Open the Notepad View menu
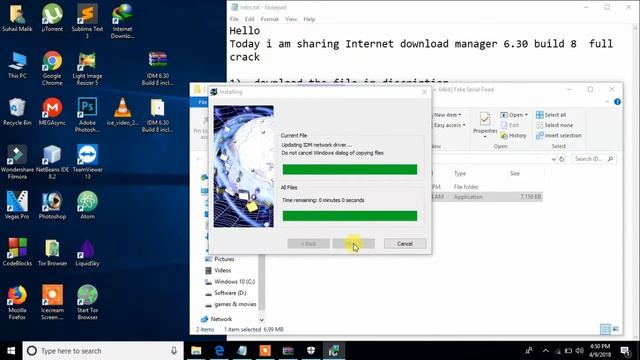The image size is (640, 360). tap(291, 19)
